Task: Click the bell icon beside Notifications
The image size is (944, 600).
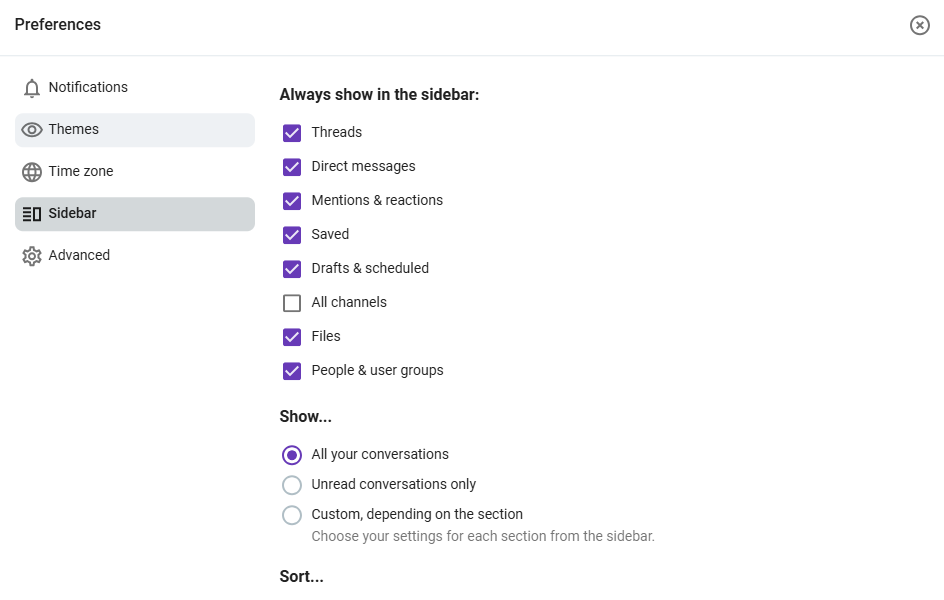Action: (32, 88)
